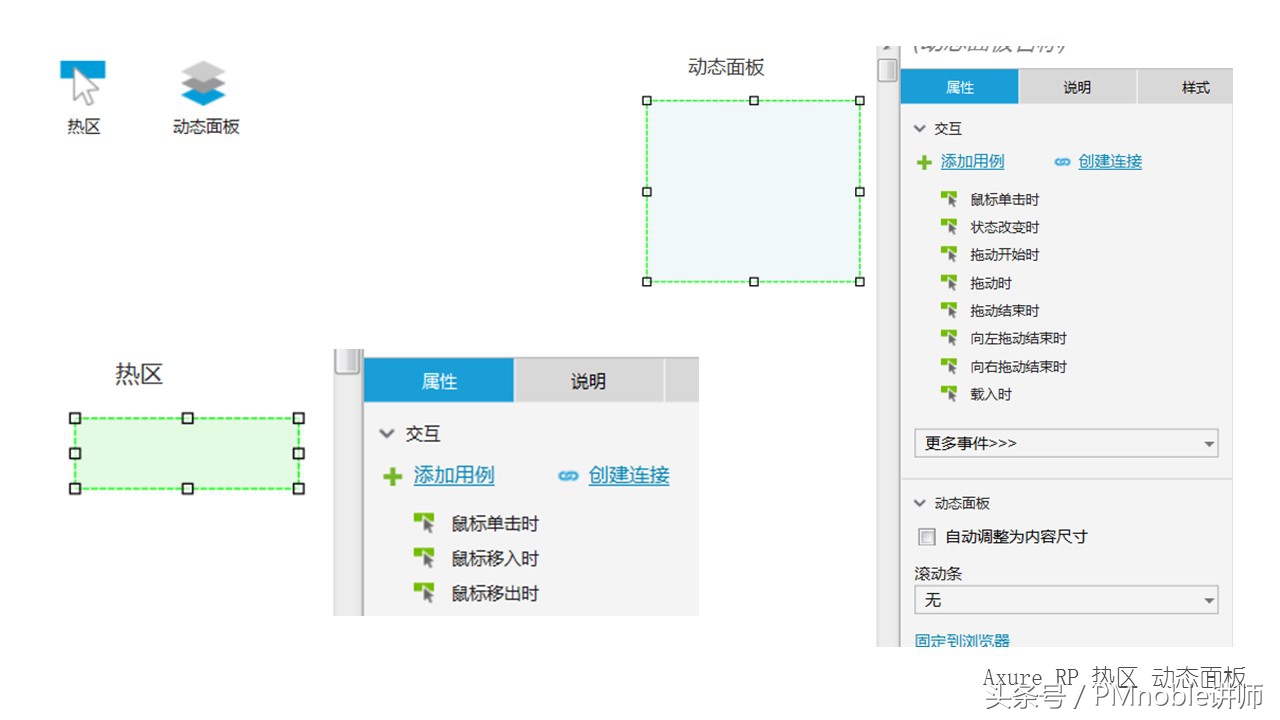Click the cursor icon beside 鼠标单击时 event
The height and width of the screenshot is (720, 1280).
click(x=948, y=198)
